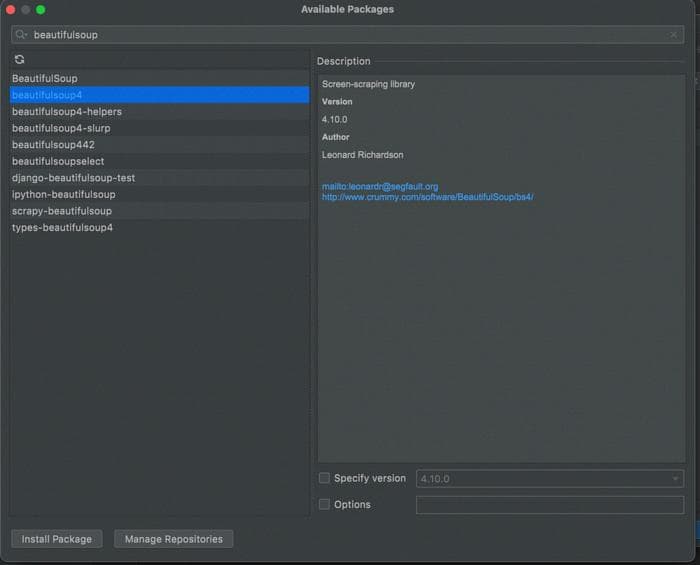700x565 pixels.
Task: Select the types-beautifulsoup4 package
Action: [159, 228]
